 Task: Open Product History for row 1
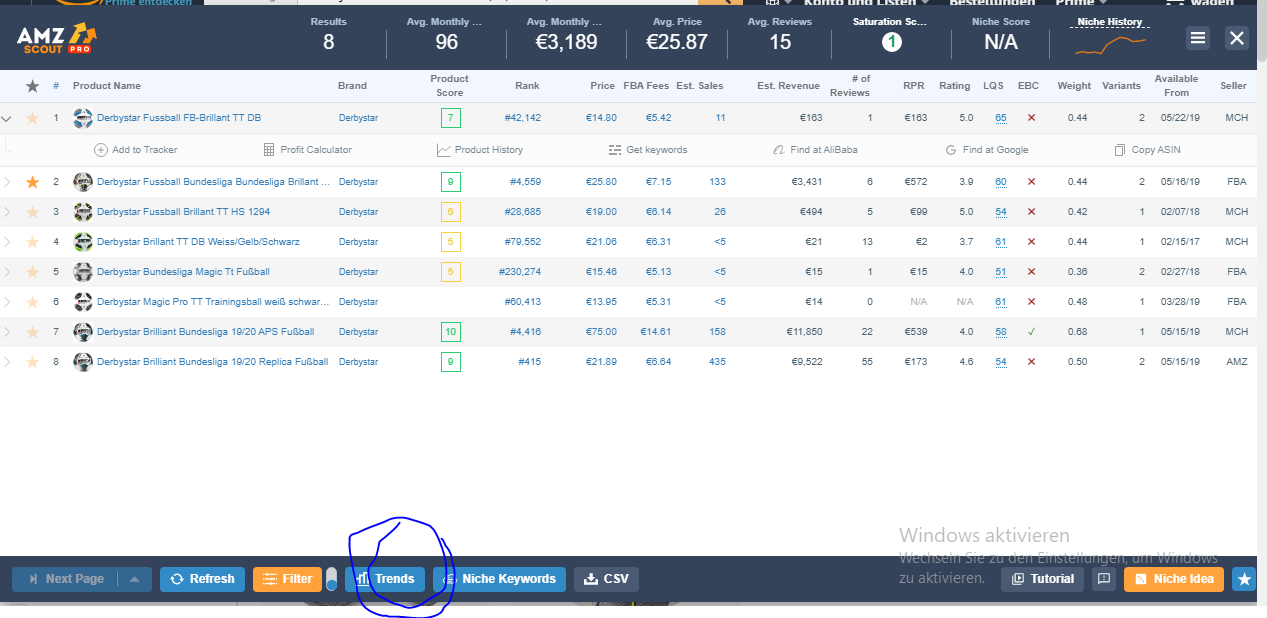480,150
